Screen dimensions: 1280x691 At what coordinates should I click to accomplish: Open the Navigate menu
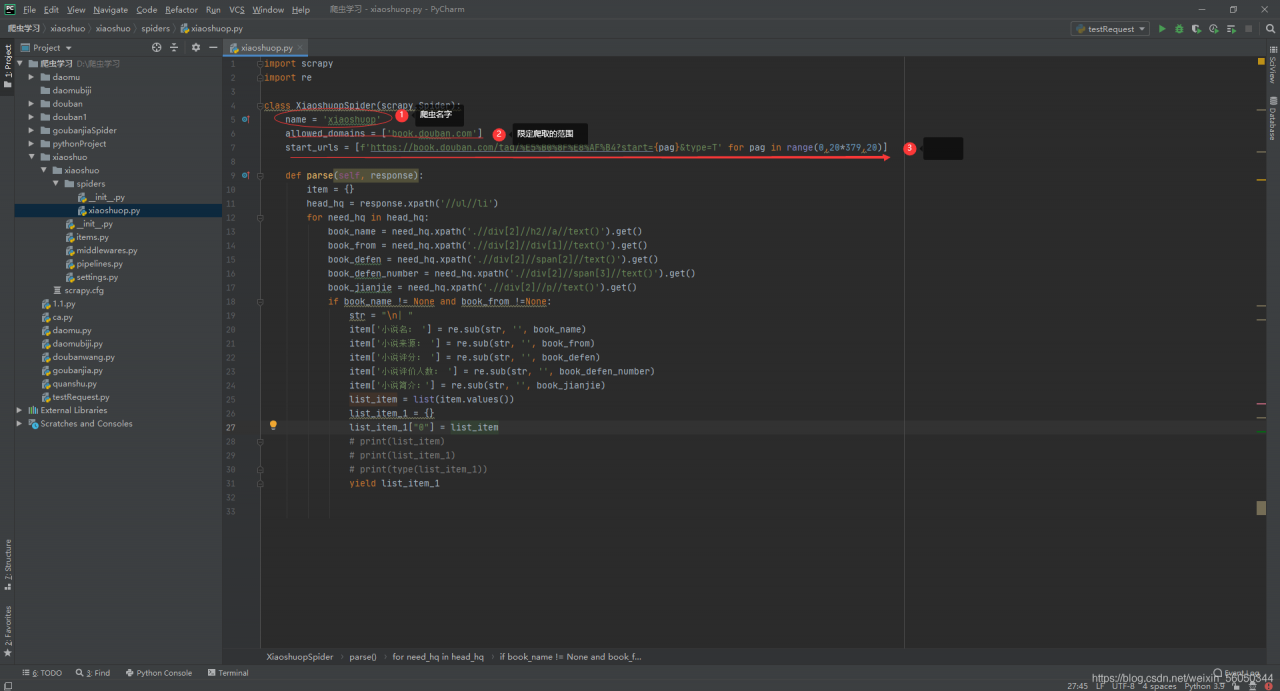click(111, 10)
